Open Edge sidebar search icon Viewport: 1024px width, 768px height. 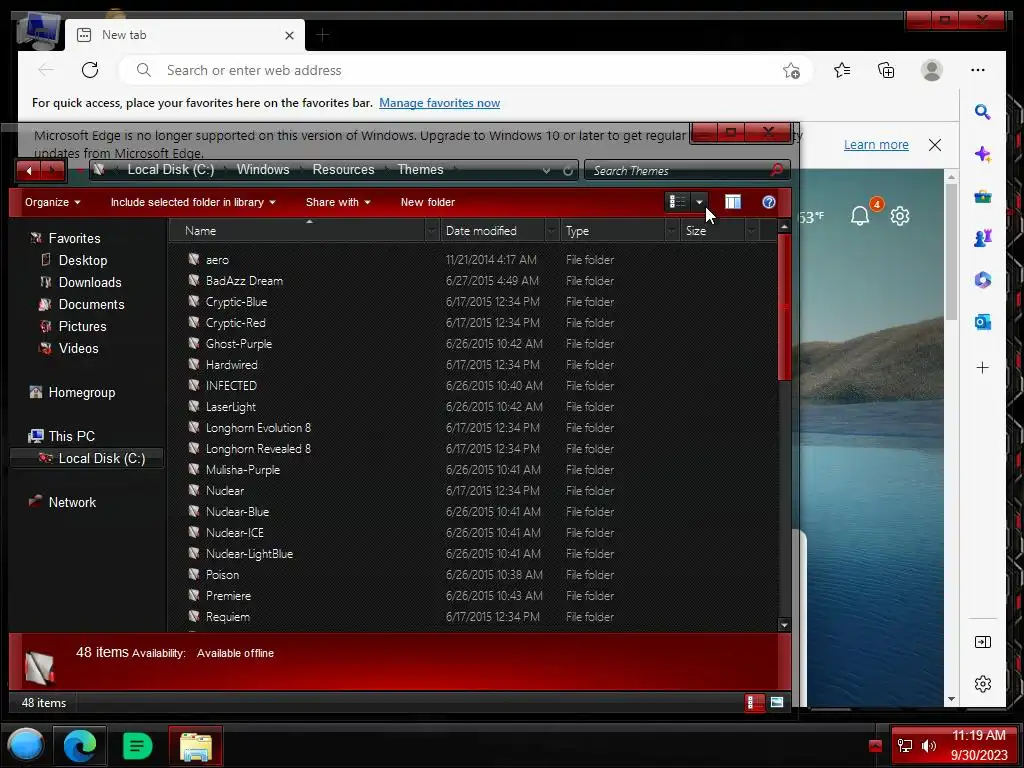point(982,112)
